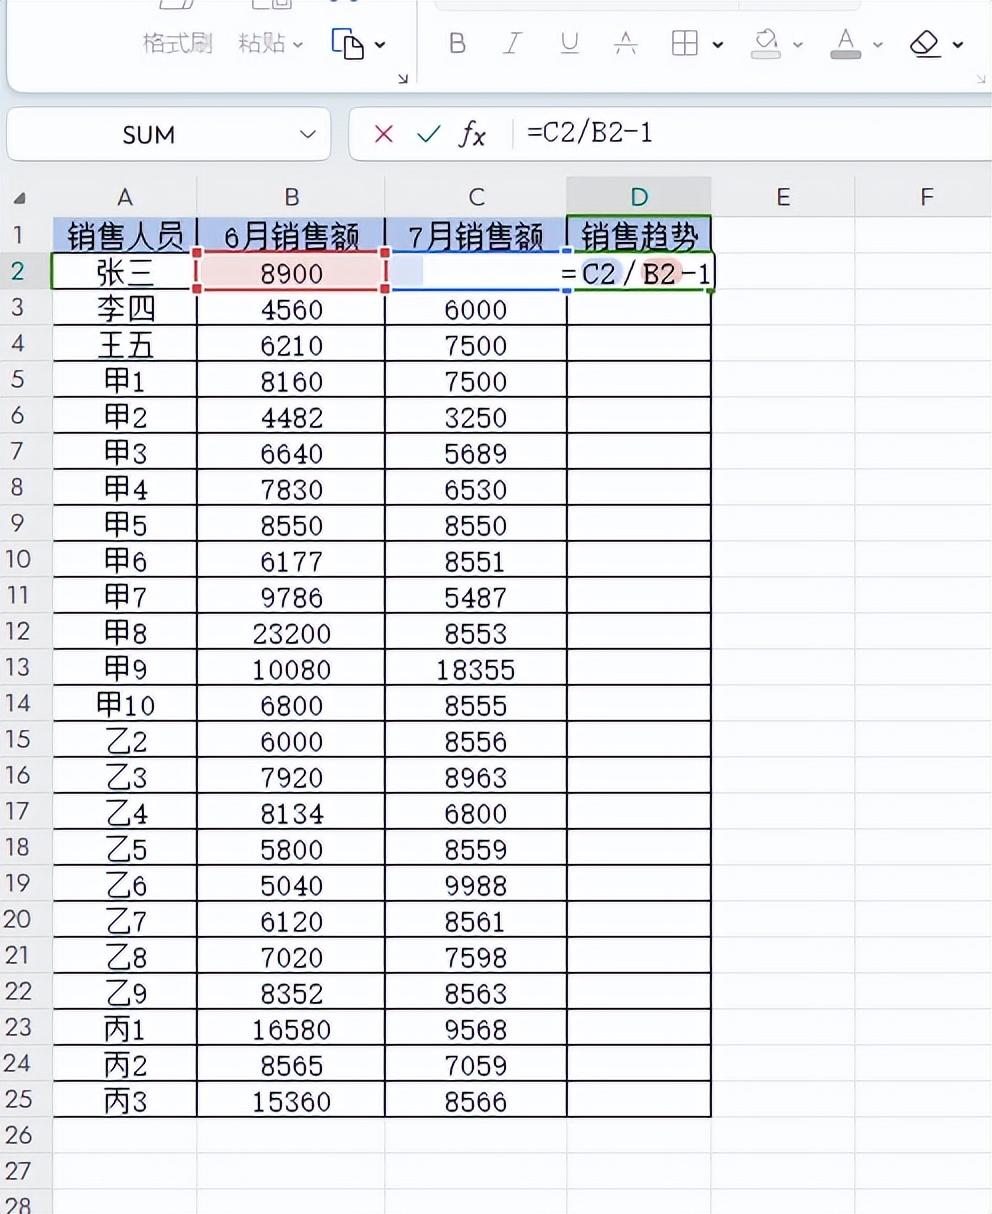Viewport: 992px width, 1214px height.
Task: Click cell containing 甲10
Action: click(x=124, y=705)
